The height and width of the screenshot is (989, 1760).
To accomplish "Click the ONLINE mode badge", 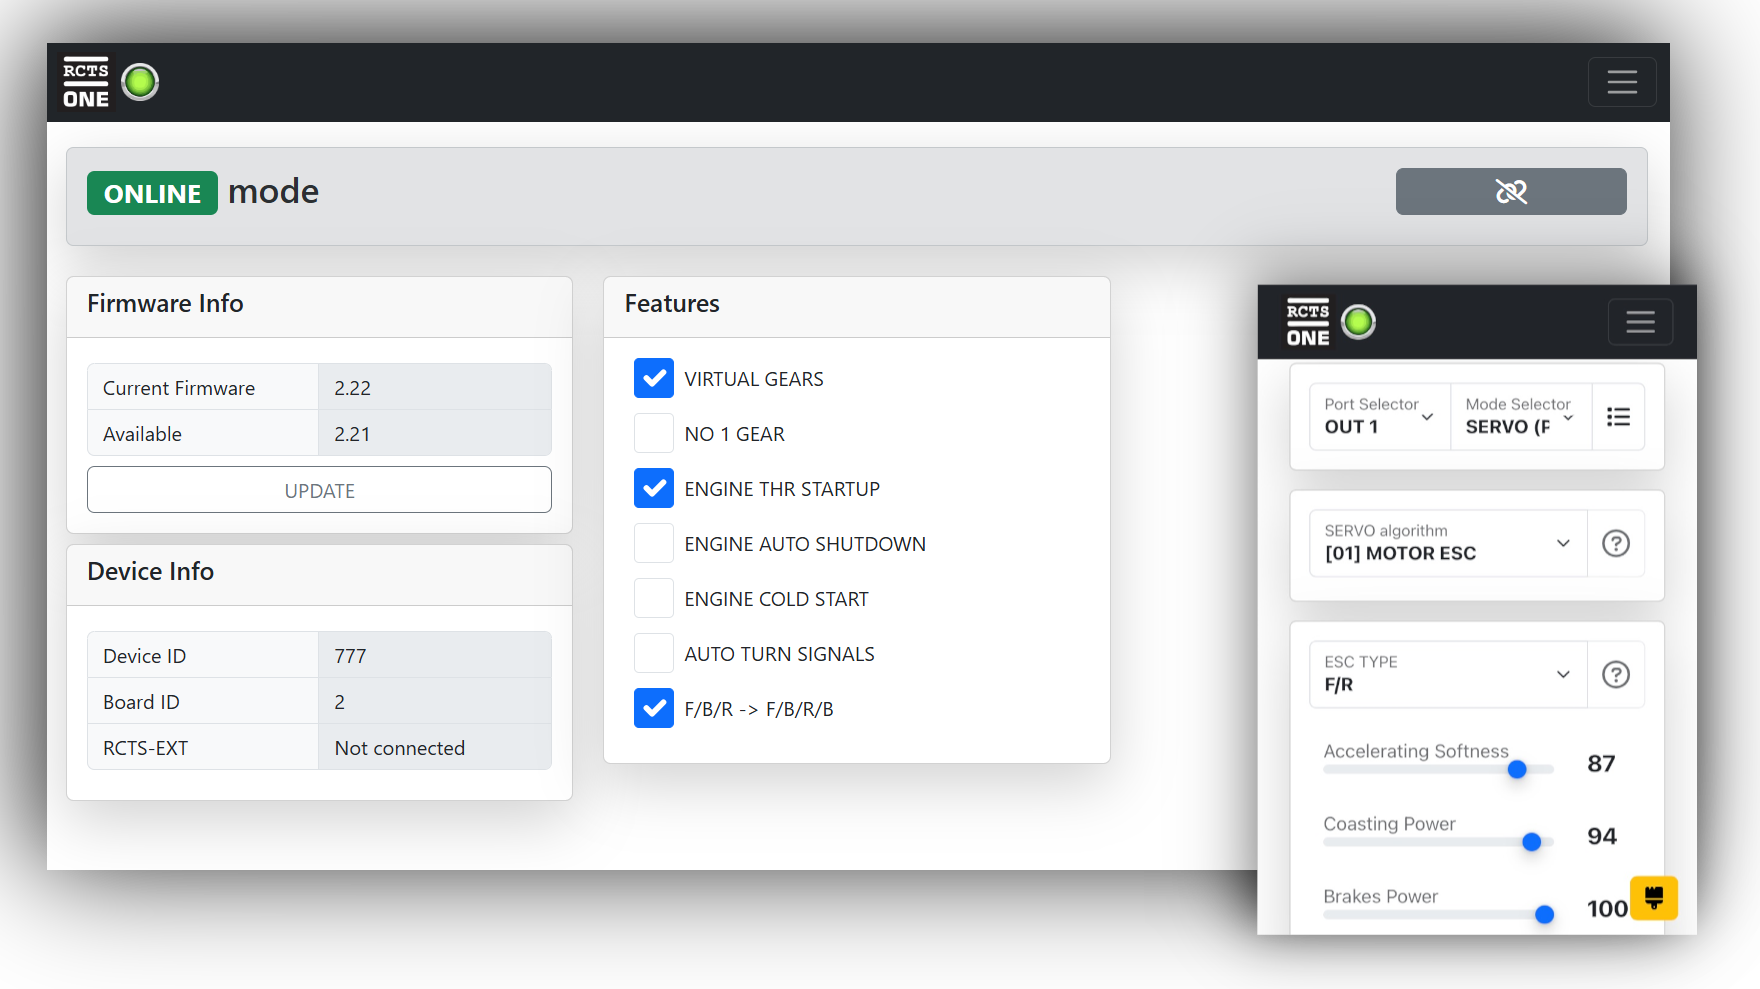I will pyautogui.click(x=152, y=193).
